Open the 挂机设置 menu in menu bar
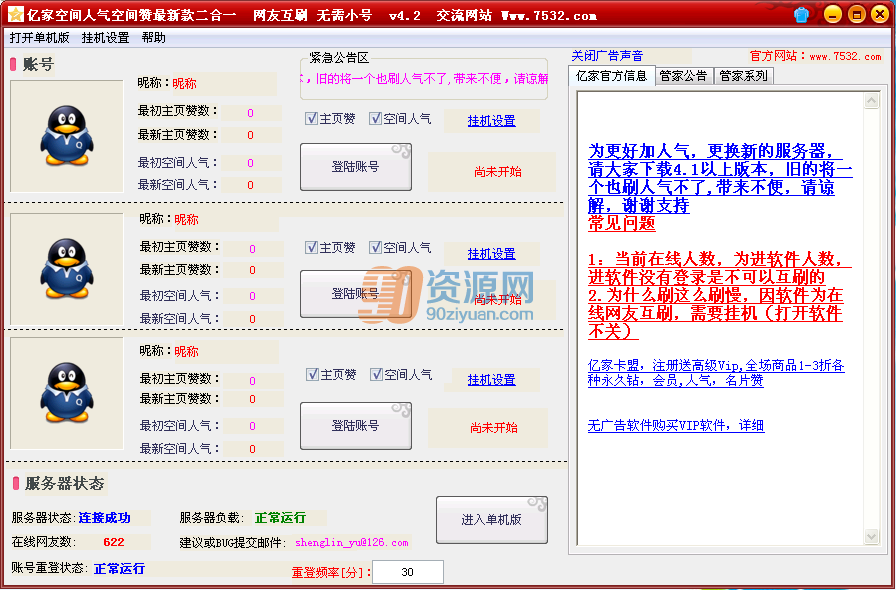Screen dimensions: 896x590 pos(106,38)
